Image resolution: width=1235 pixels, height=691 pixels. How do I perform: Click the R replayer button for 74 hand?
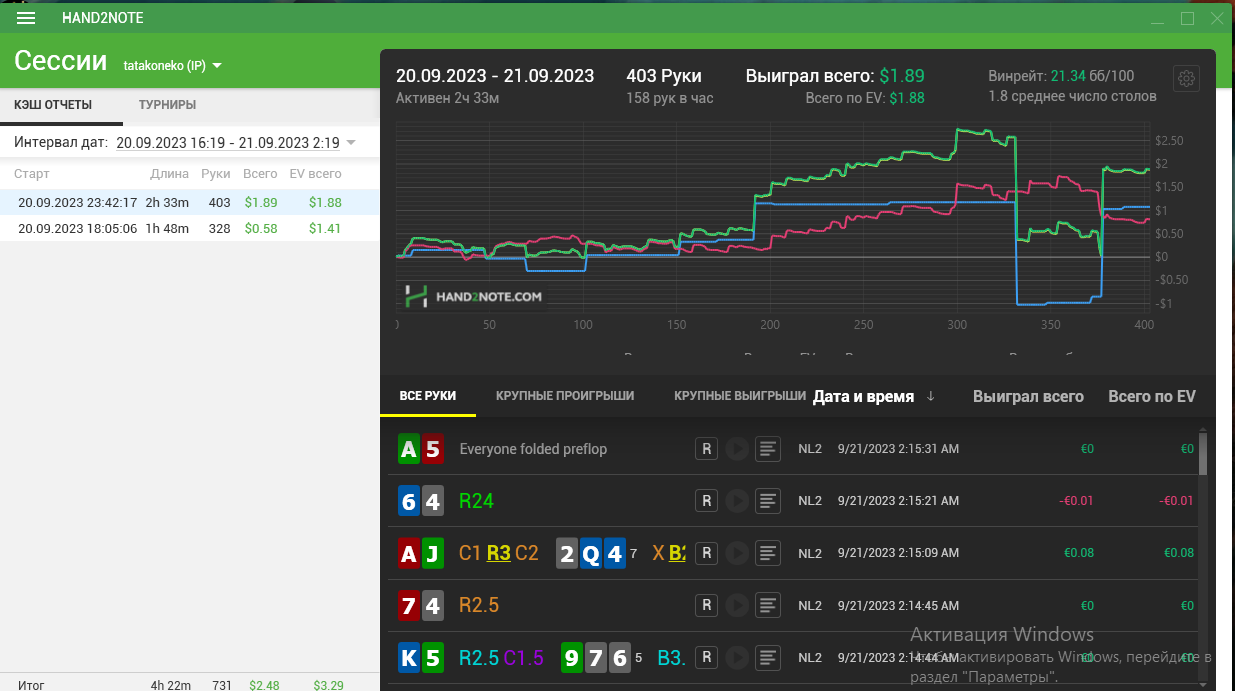coord(706,605)
